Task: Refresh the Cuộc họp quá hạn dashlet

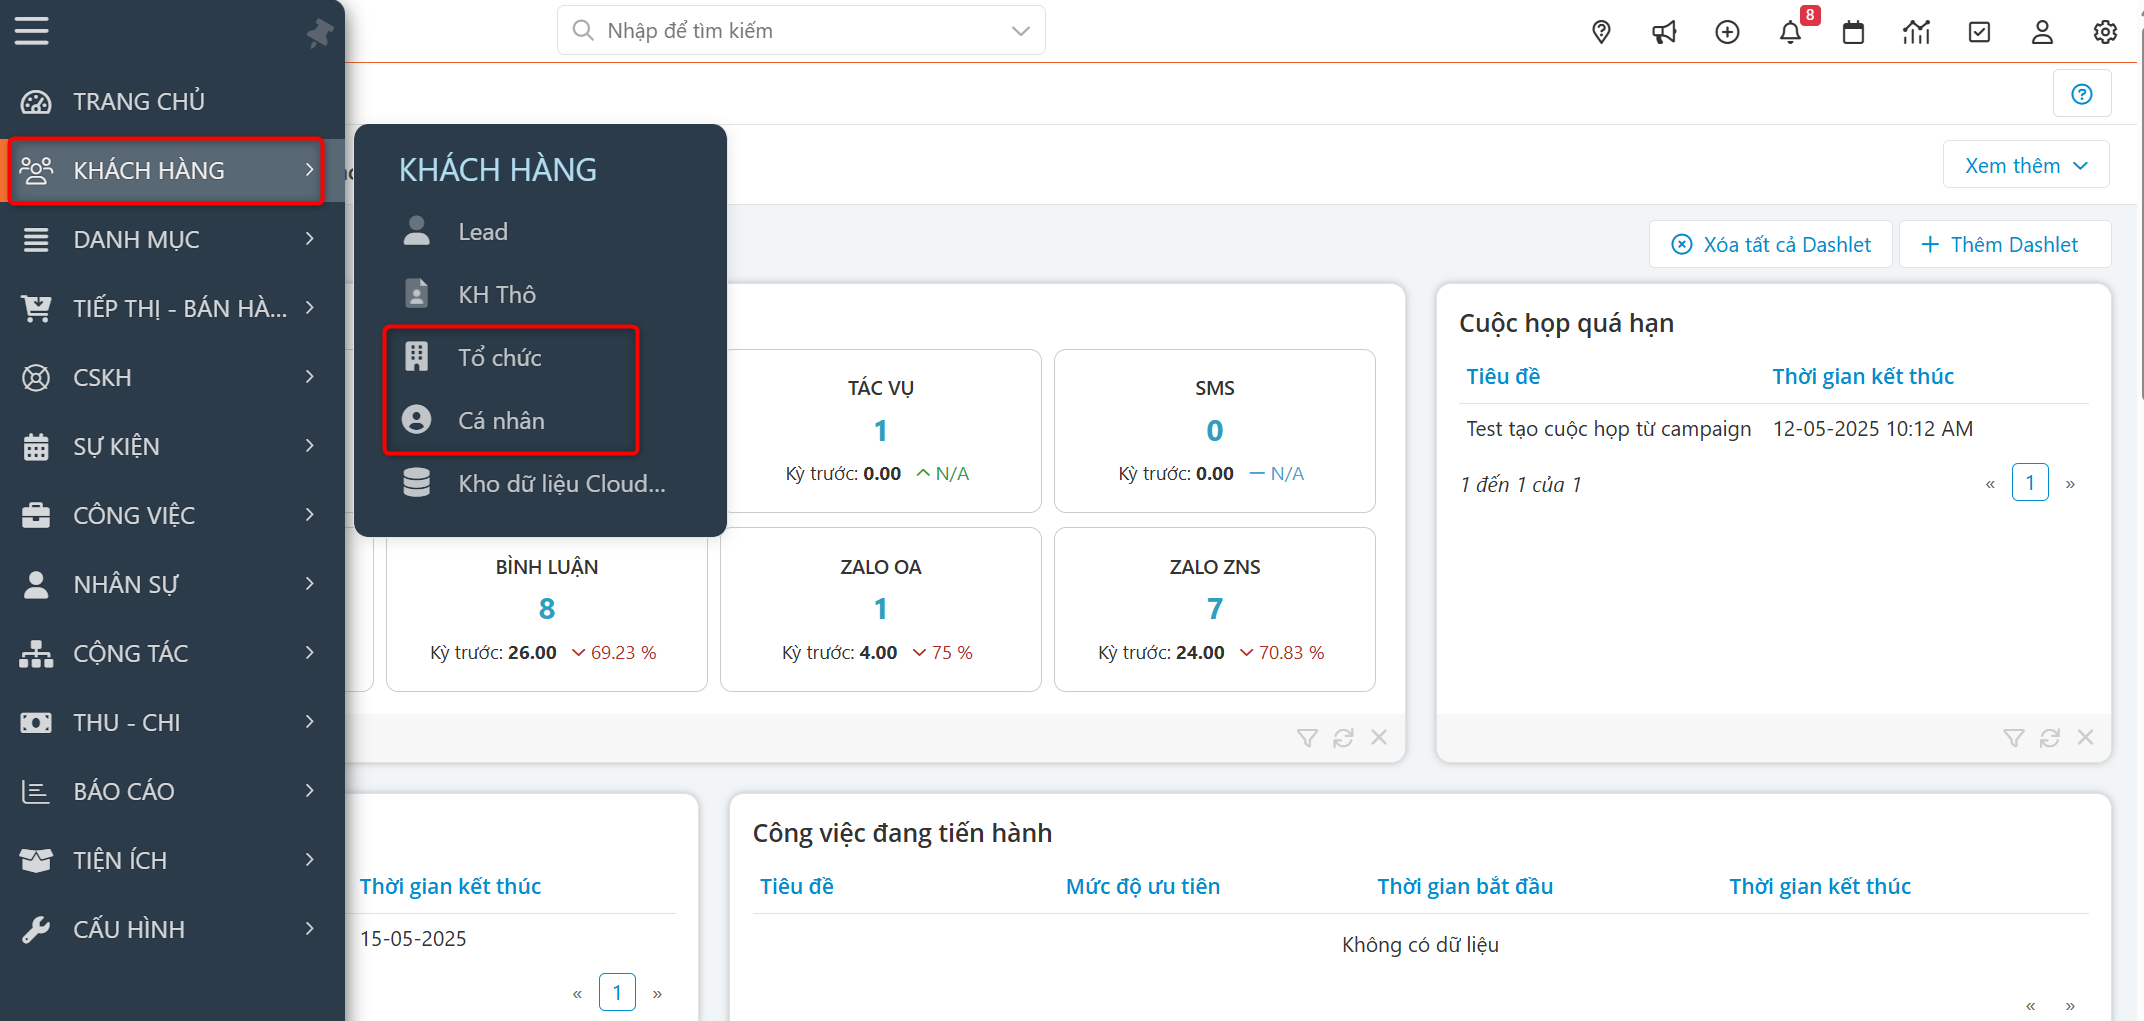Action: point(2049,738)
